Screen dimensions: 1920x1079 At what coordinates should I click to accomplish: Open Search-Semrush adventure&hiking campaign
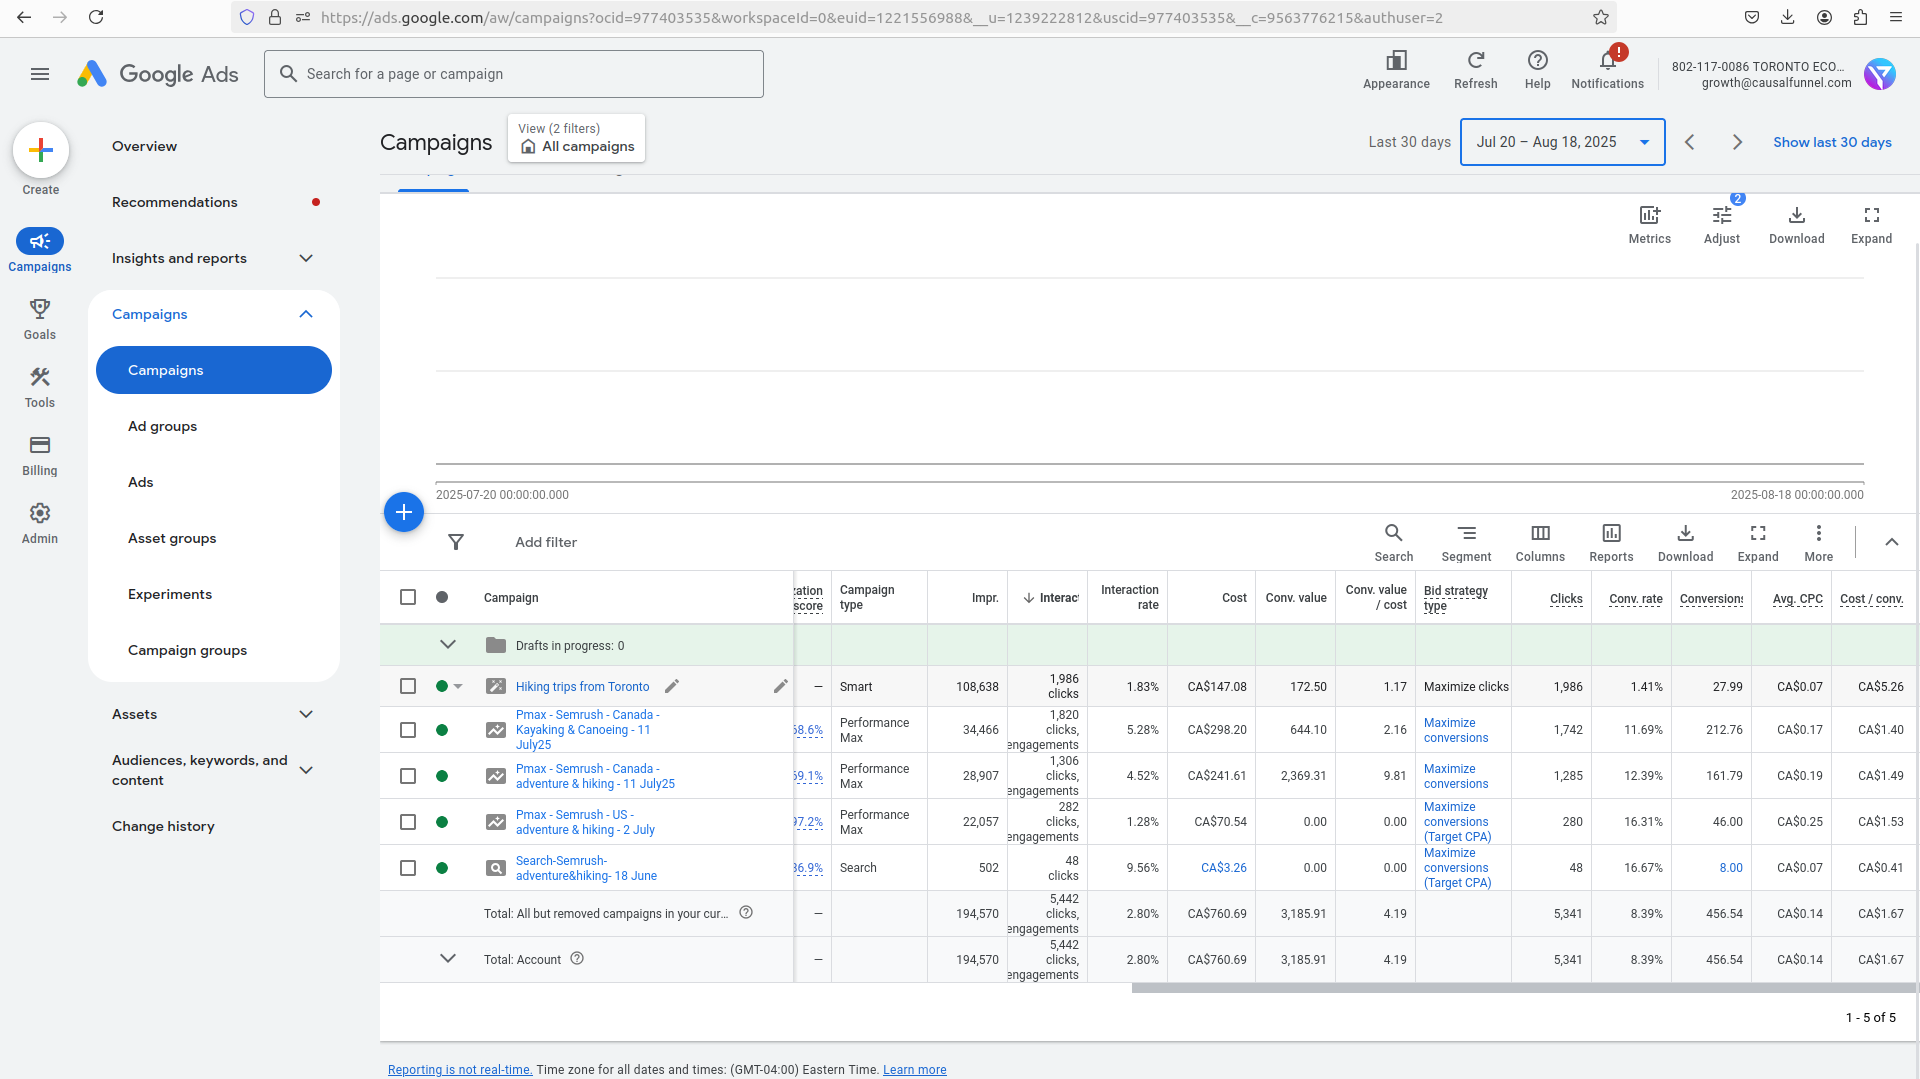(586, 868)
